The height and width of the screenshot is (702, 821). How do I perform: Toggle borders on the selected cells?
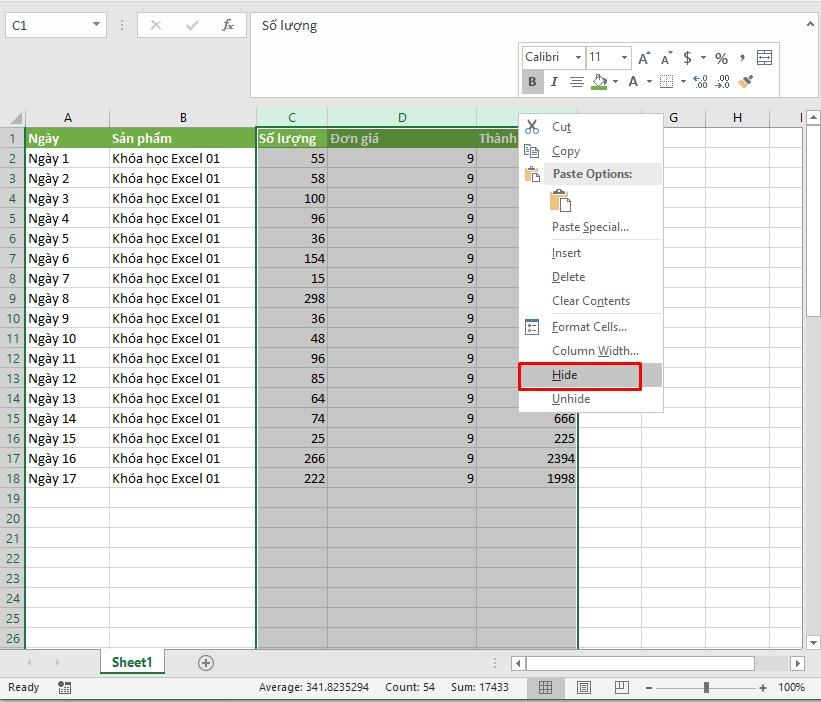(x=665, y=81)
